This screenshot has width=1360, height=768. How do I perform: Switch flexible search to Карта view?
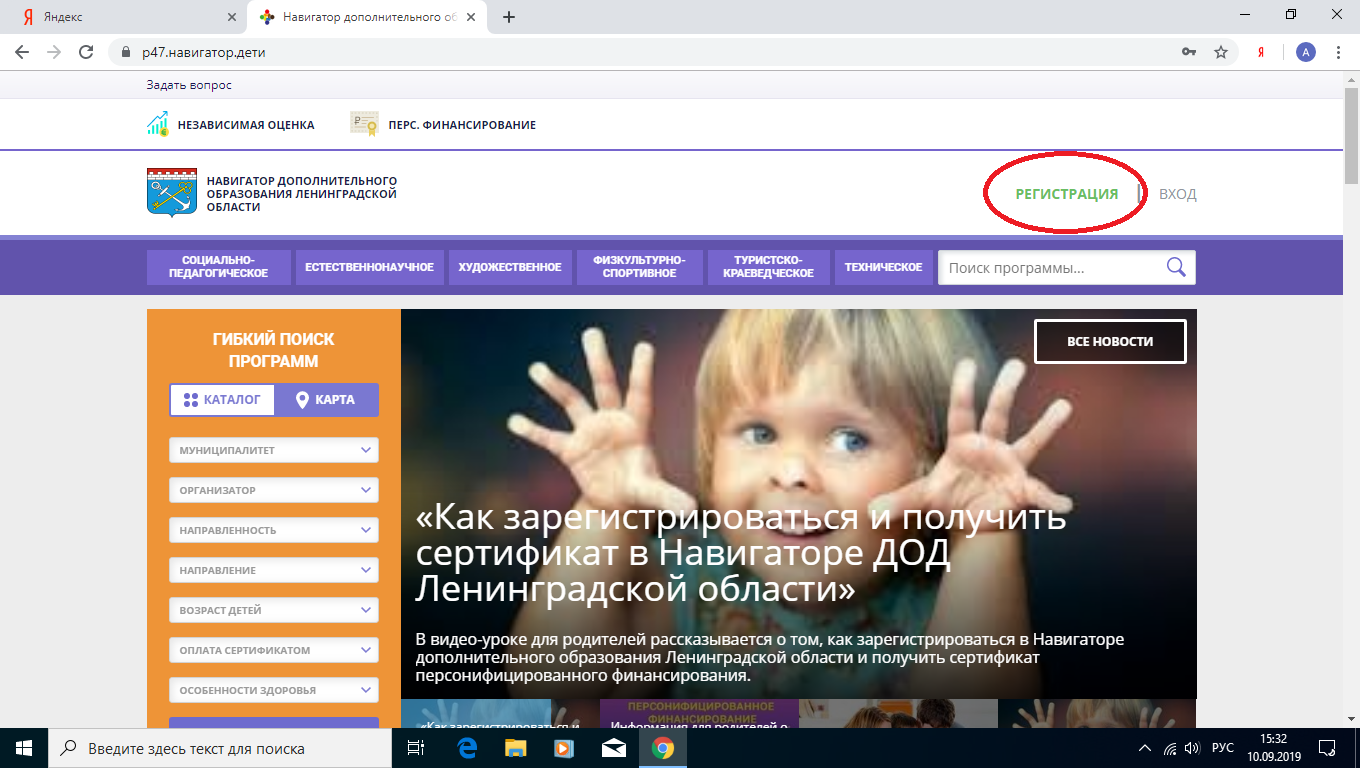tap(326, 399)
